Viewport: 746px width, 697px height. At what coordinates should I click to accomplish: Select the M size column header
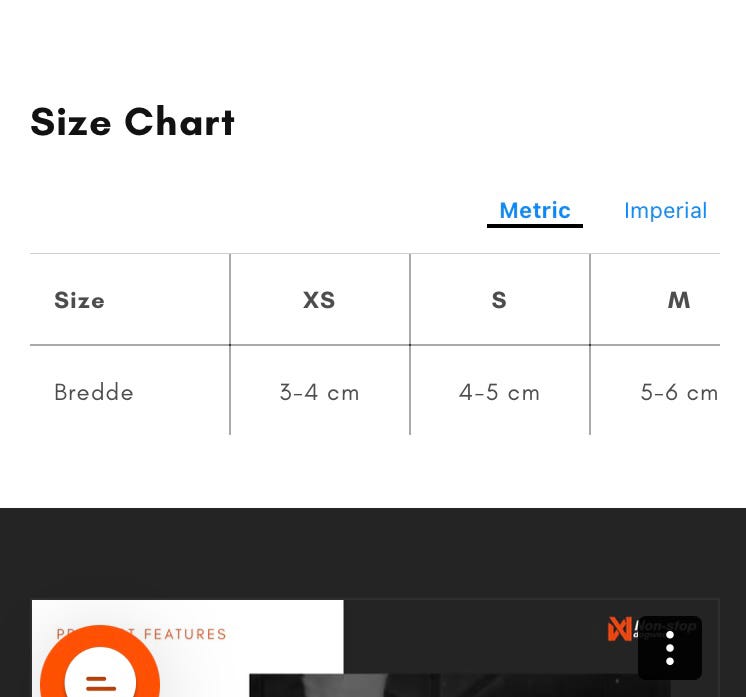tap(678, 300)
